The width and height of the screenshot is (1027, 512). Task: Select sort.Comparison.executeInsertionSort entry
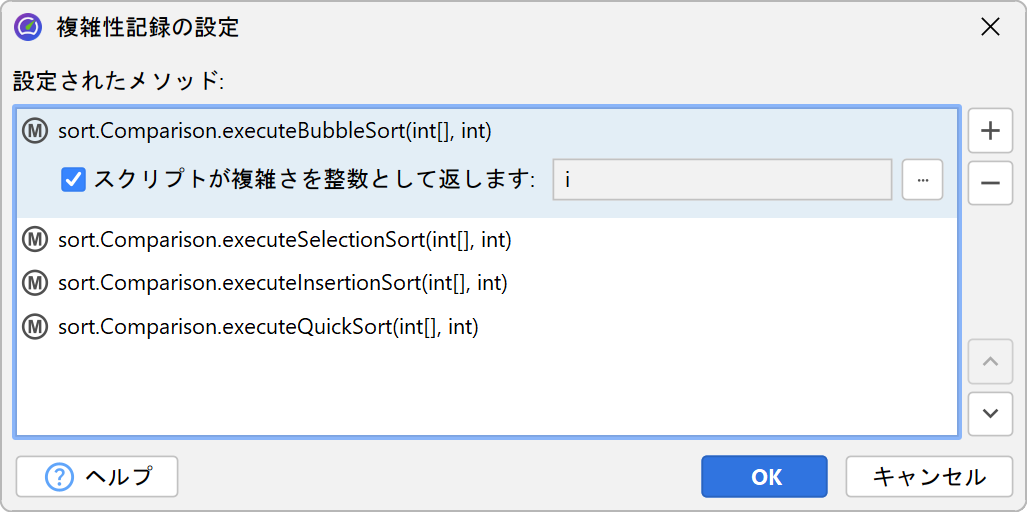click(x=283, y=283)
